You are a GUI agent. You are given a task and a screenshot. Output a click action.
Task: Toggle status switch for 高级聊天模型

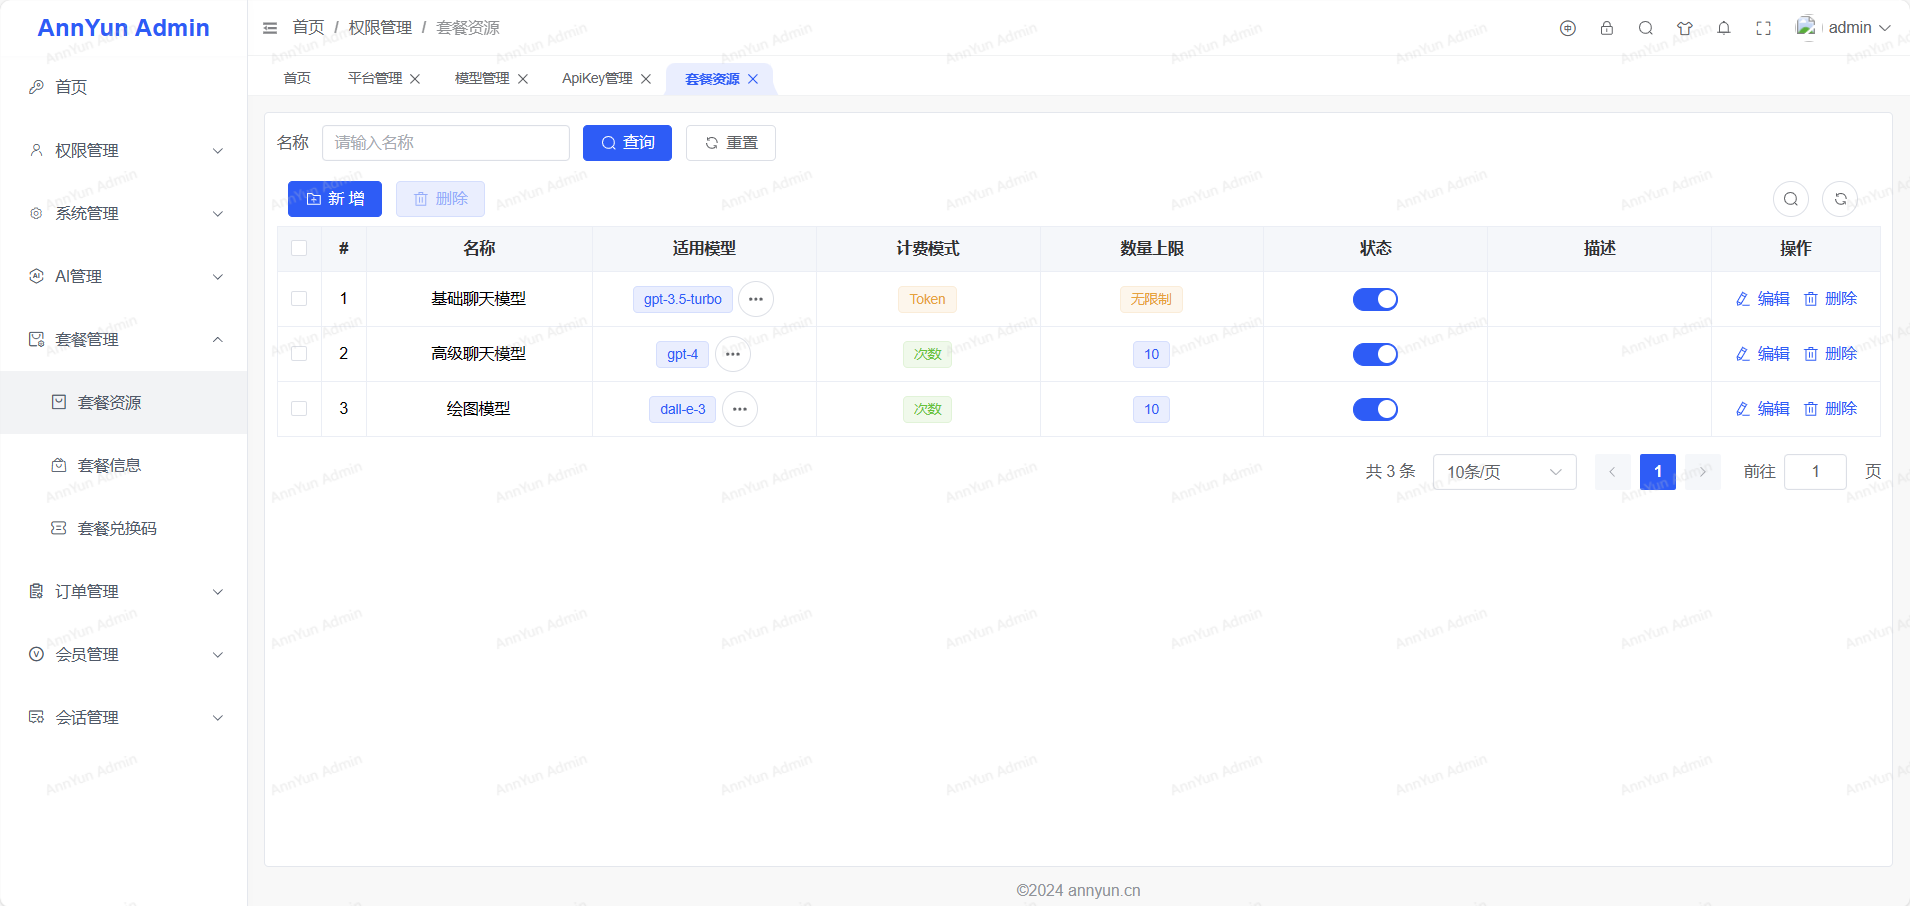pyautogui.click(x=1375, y=354)
